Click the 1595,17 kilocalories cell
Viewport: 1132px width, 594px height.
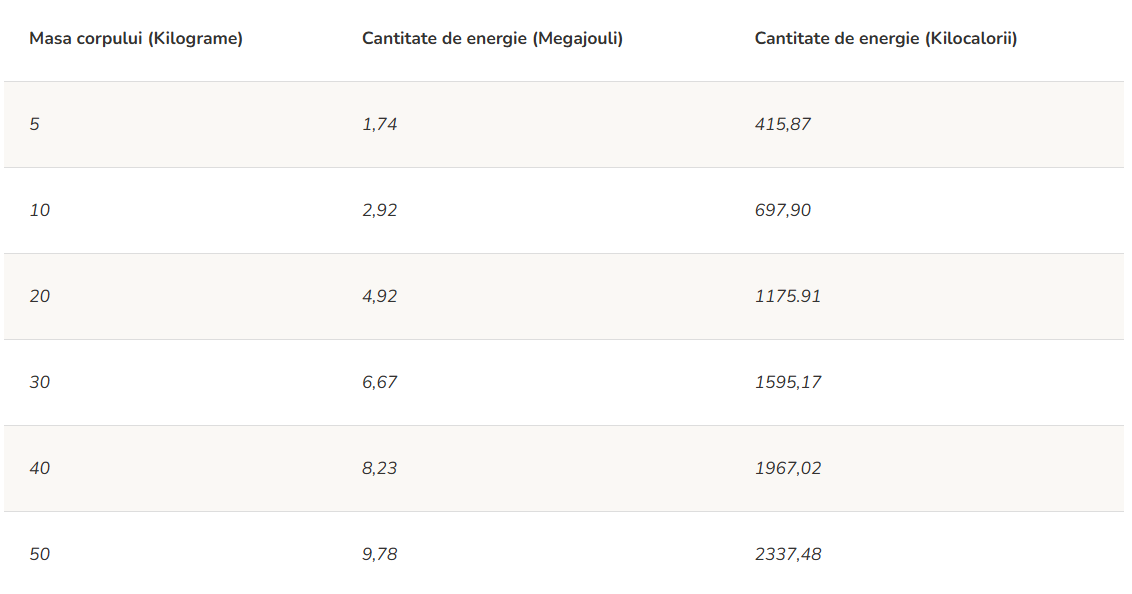788,383
